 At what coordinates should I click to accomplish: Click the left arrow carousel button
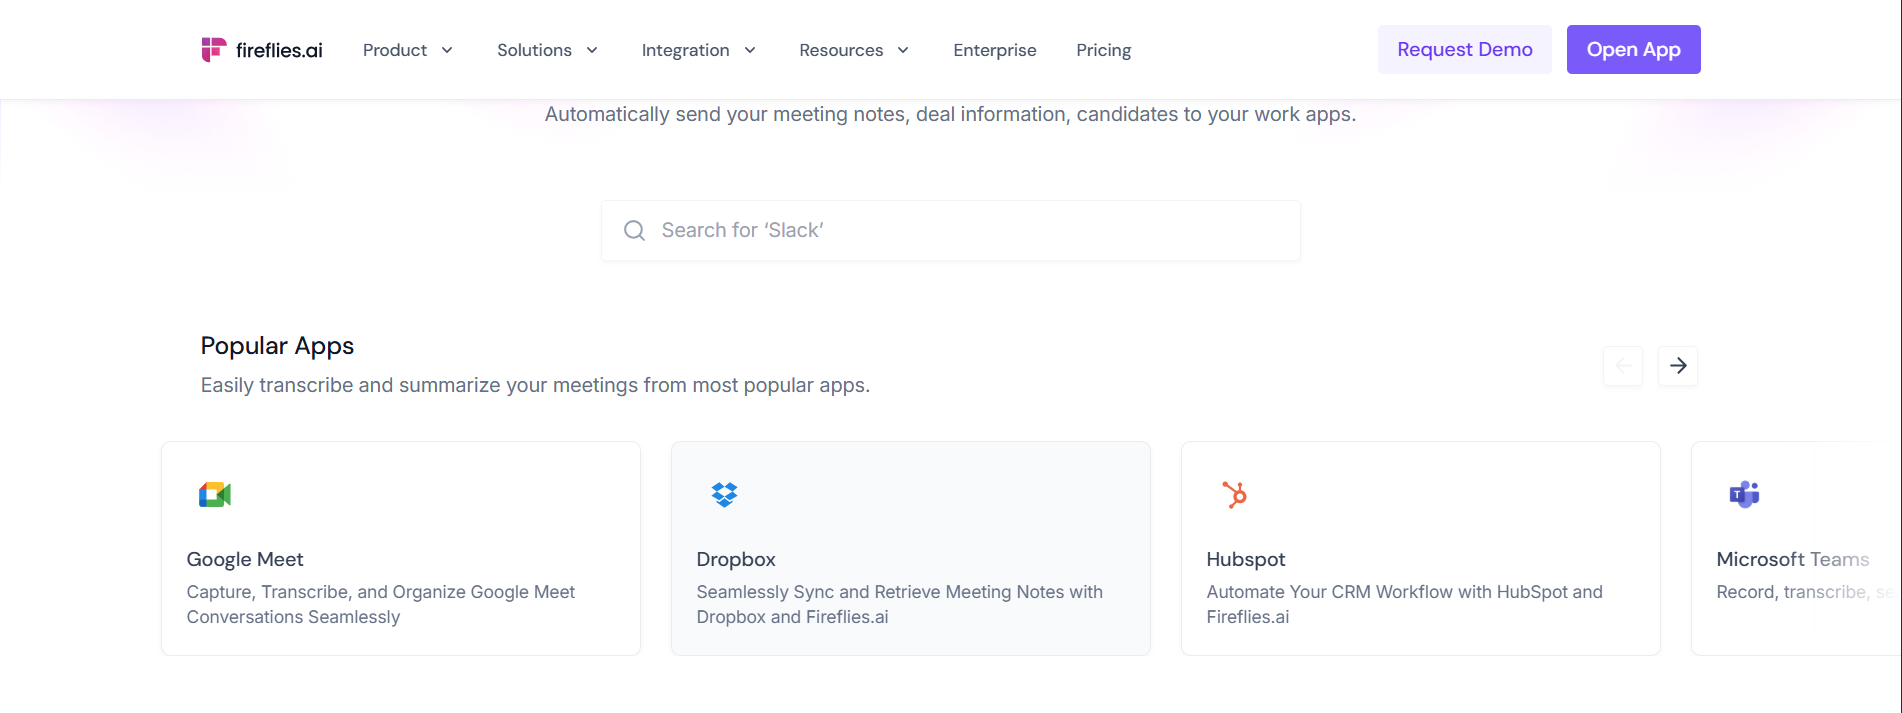(x=1623, y=366)
